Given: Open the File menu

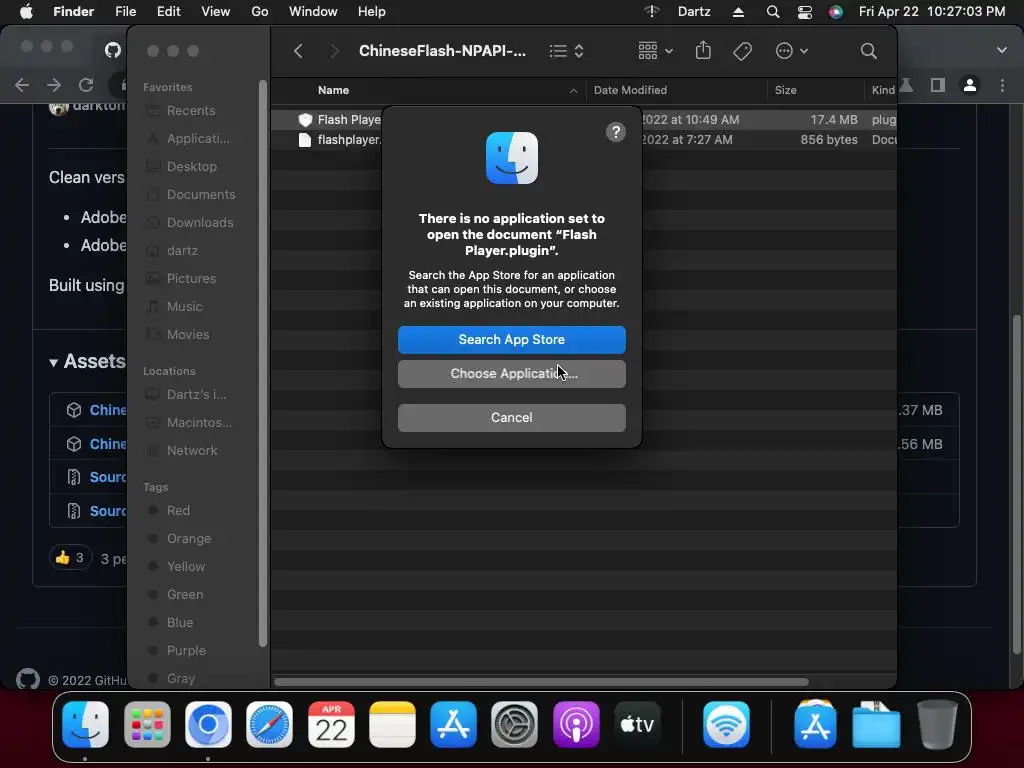Looking at the screenshot, I should 125,11.
